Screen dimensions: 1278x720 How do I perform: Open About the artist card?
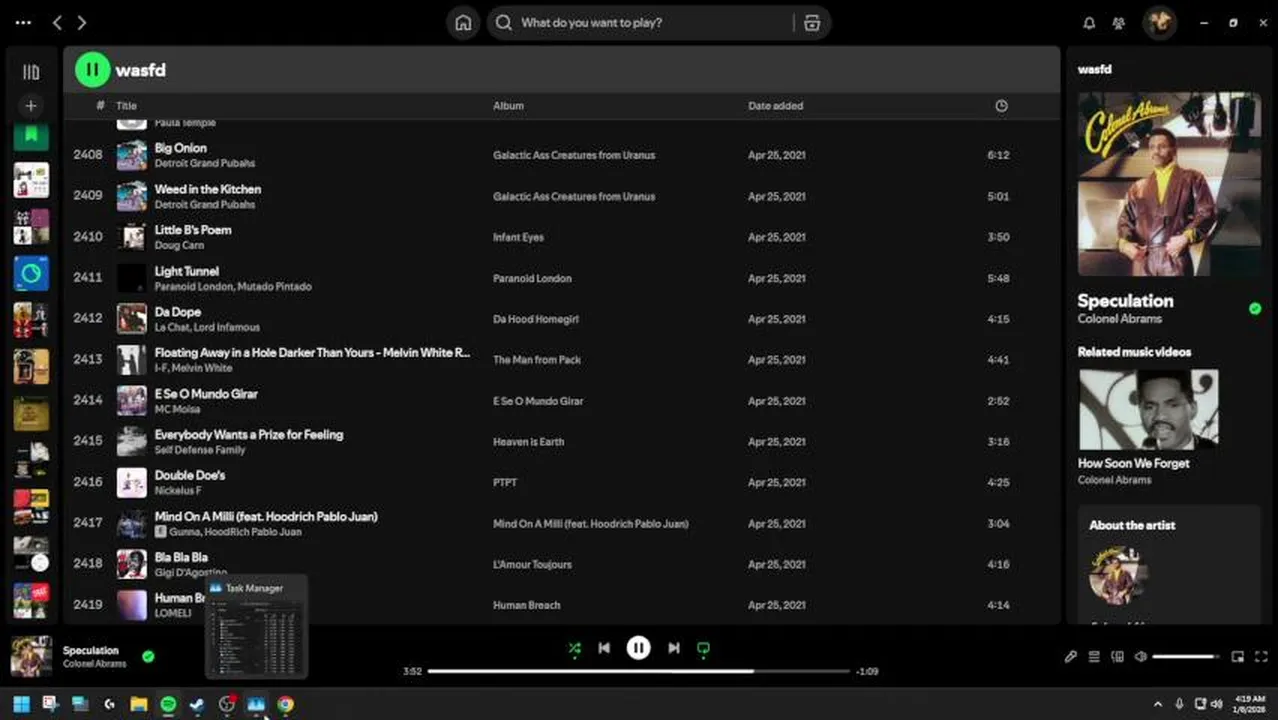click(1169, 565)
